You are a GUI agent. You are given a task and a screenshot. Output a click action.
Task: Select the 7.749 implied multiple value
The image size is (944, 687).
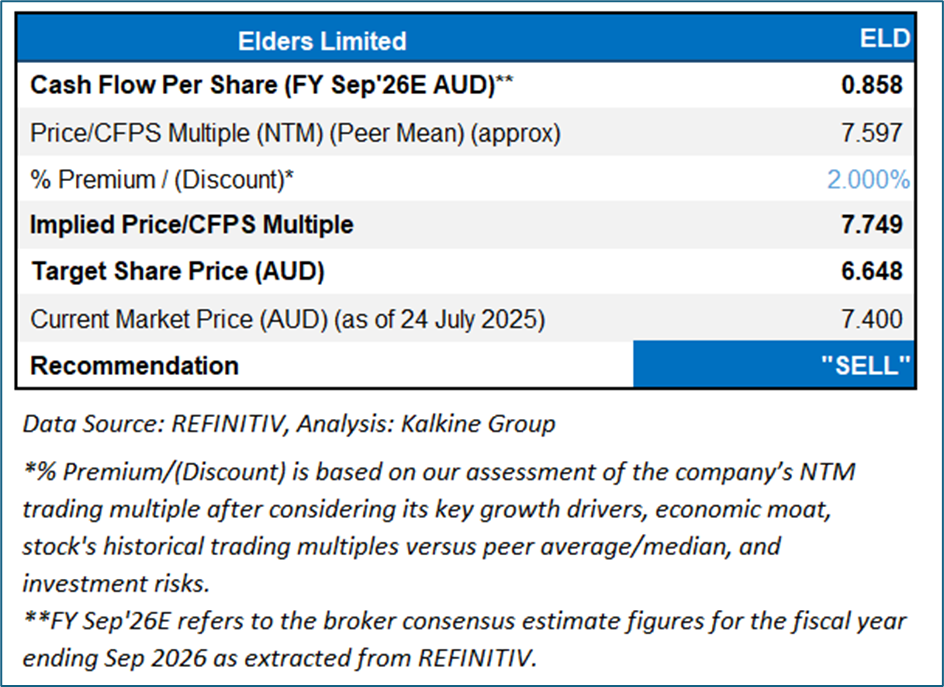872,224
